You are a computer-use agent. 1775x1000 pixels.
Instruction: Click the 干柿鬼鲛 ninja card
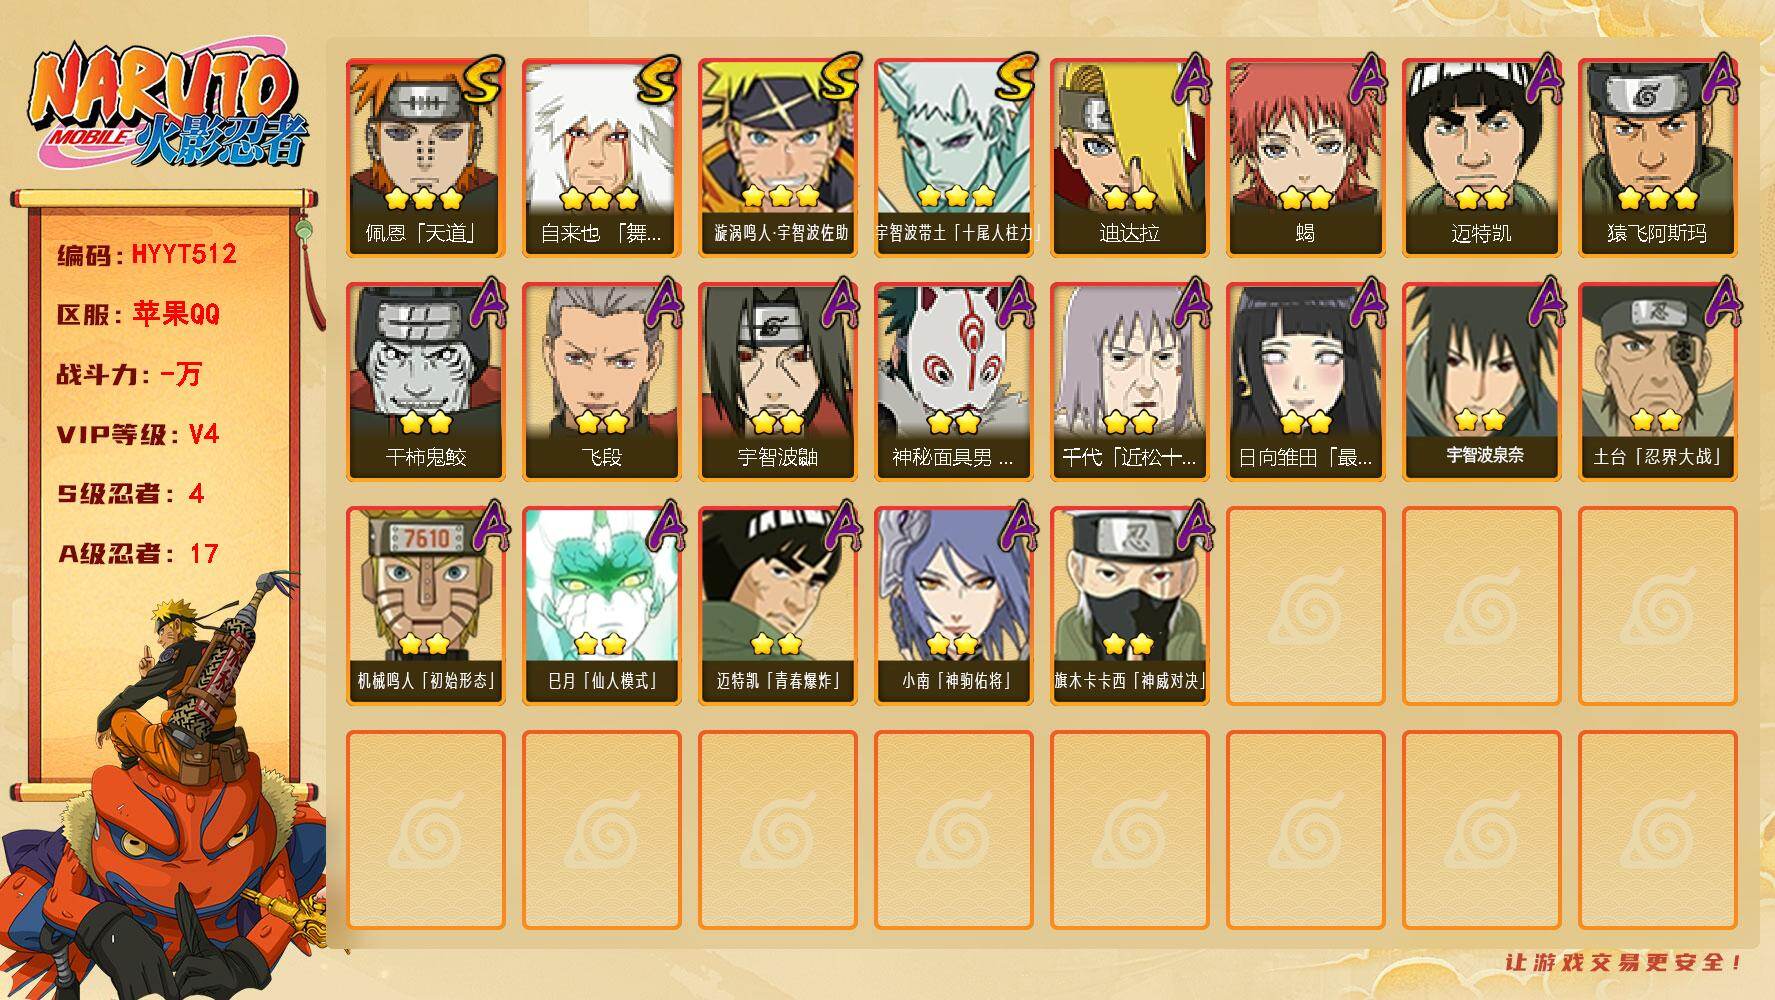(425, 381)
